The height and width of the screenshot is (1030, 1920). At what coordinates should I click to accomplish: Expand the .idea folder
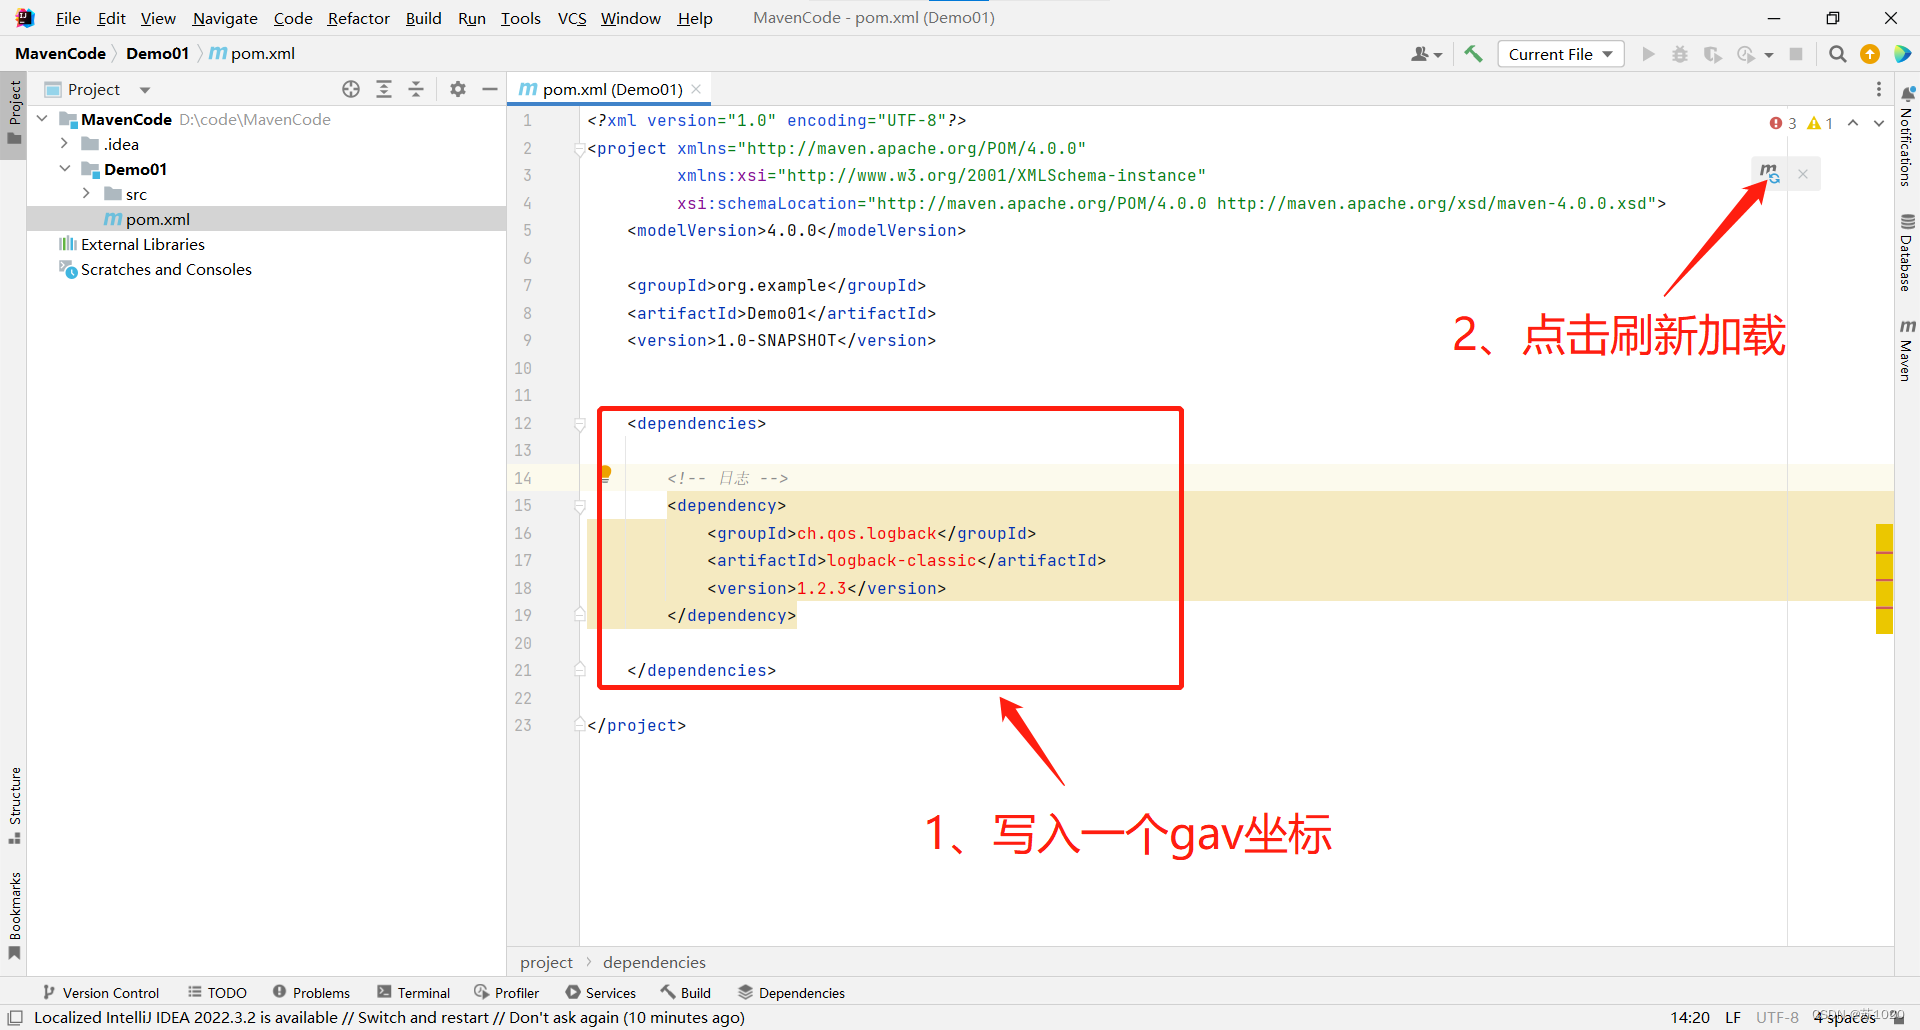[x=64, y=144]
